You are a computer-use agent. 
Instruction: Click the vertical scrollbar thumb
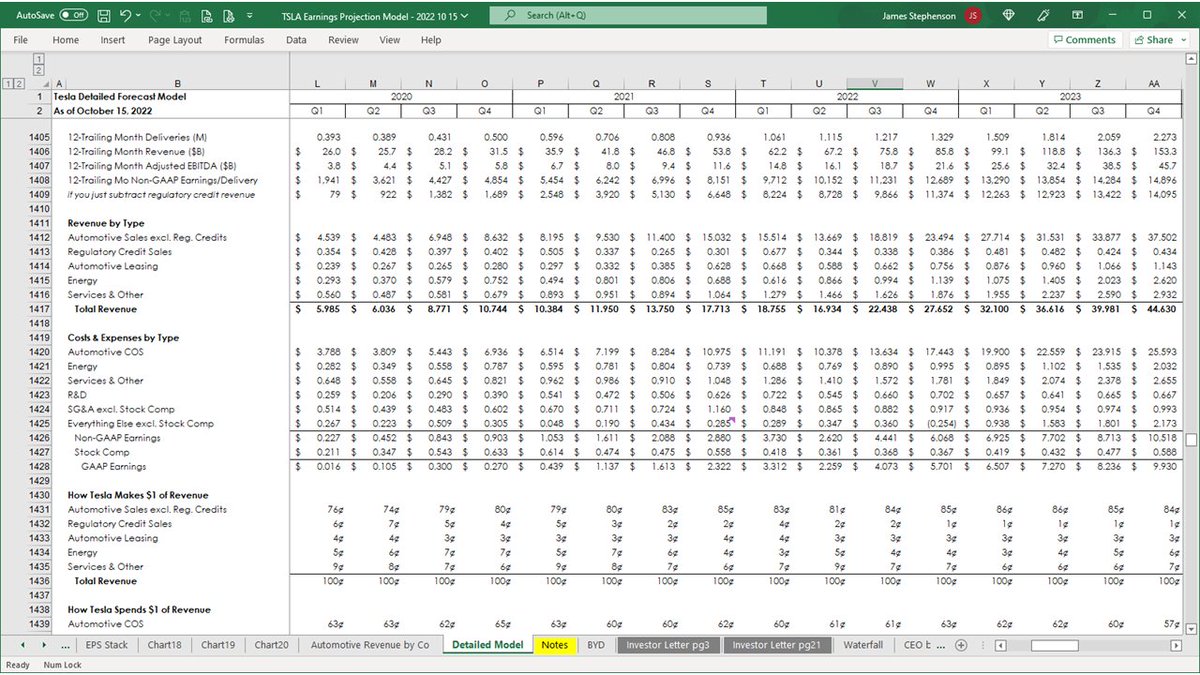[1191, 440]
